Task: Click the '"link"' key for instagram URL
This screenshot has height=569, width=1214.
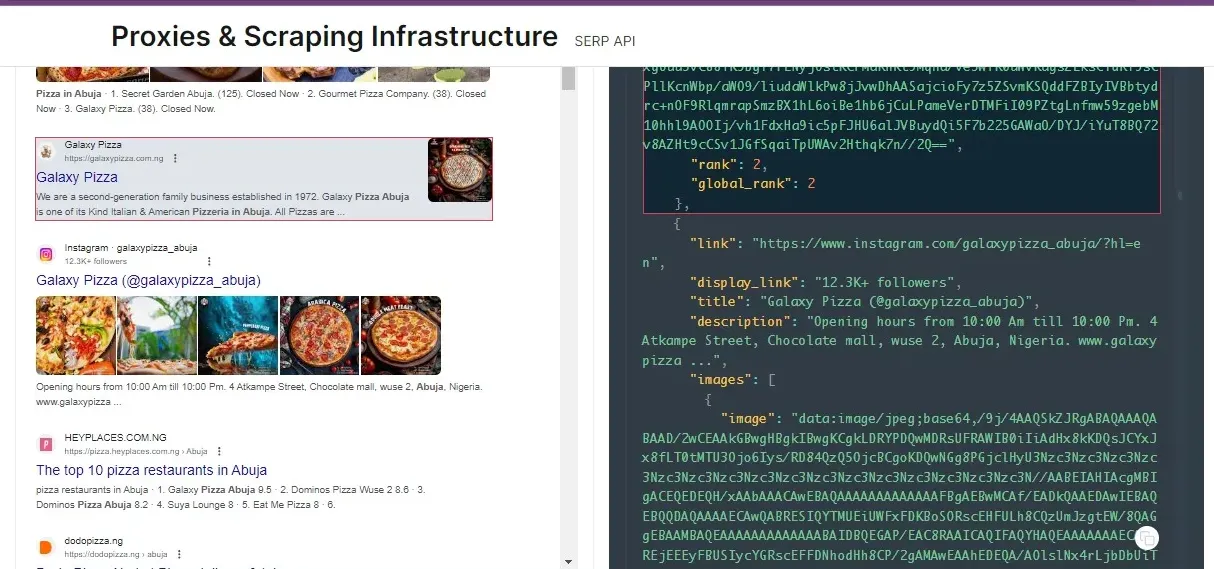Action: [x=713, y=243]
